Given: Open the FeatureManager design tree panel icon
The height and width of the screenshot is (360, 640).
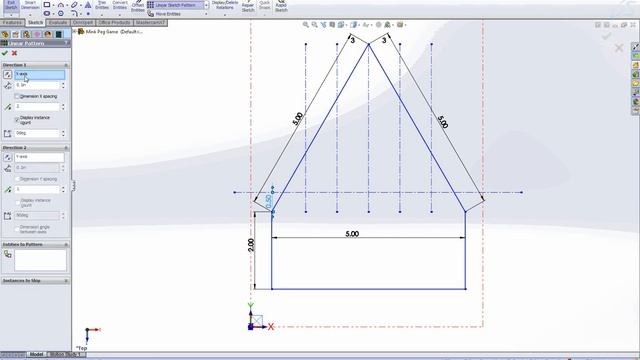Looking at the screenshot, I should 5,34.
